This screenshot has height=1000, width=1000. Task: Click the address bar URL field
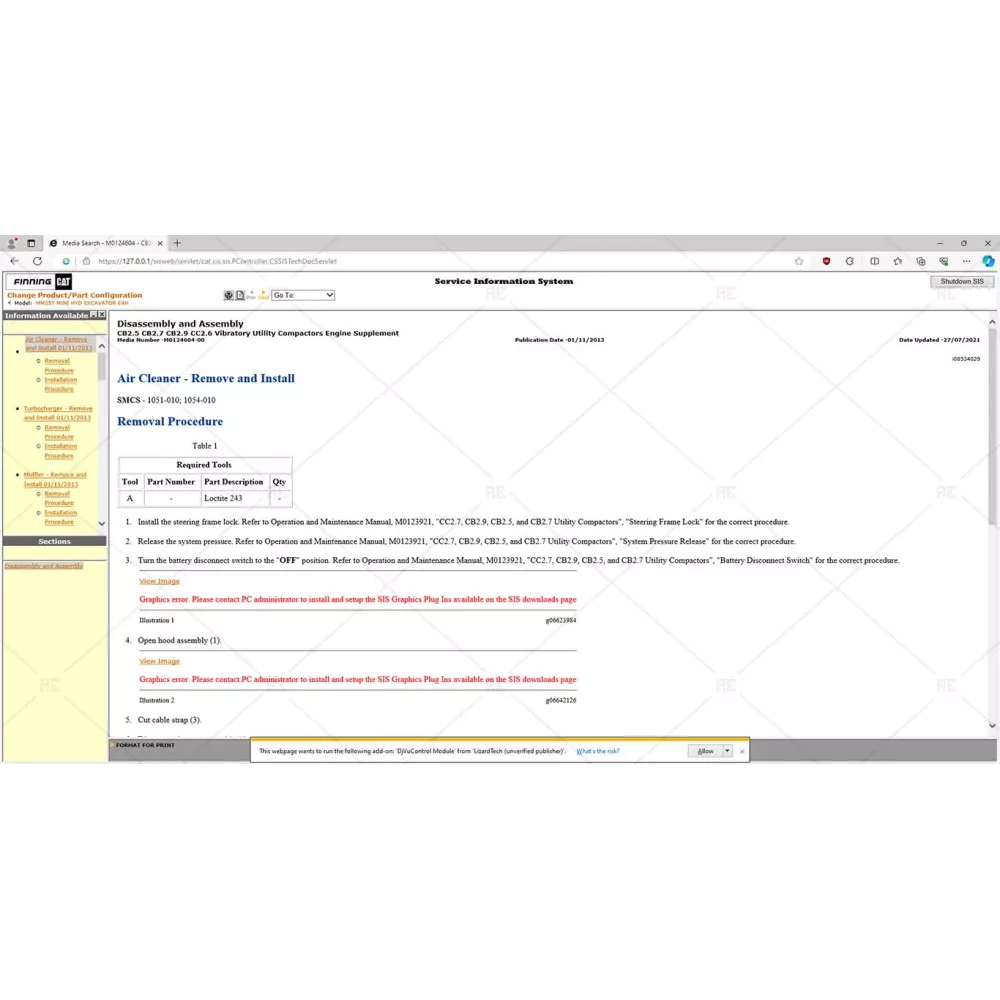pyautogui.click(x=400, y=261)
